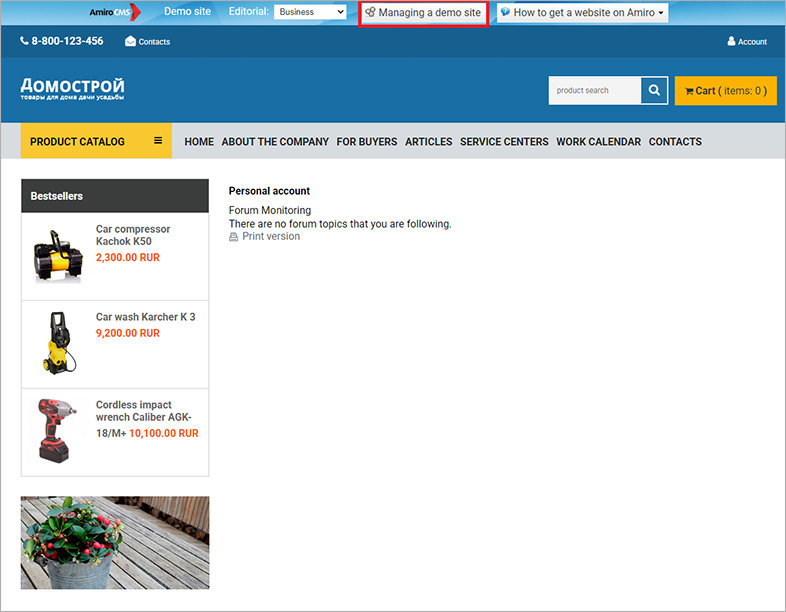Expand How to get a website on Amiro
The width and height of the screenshot is (786, 612).
coord(581,12)
